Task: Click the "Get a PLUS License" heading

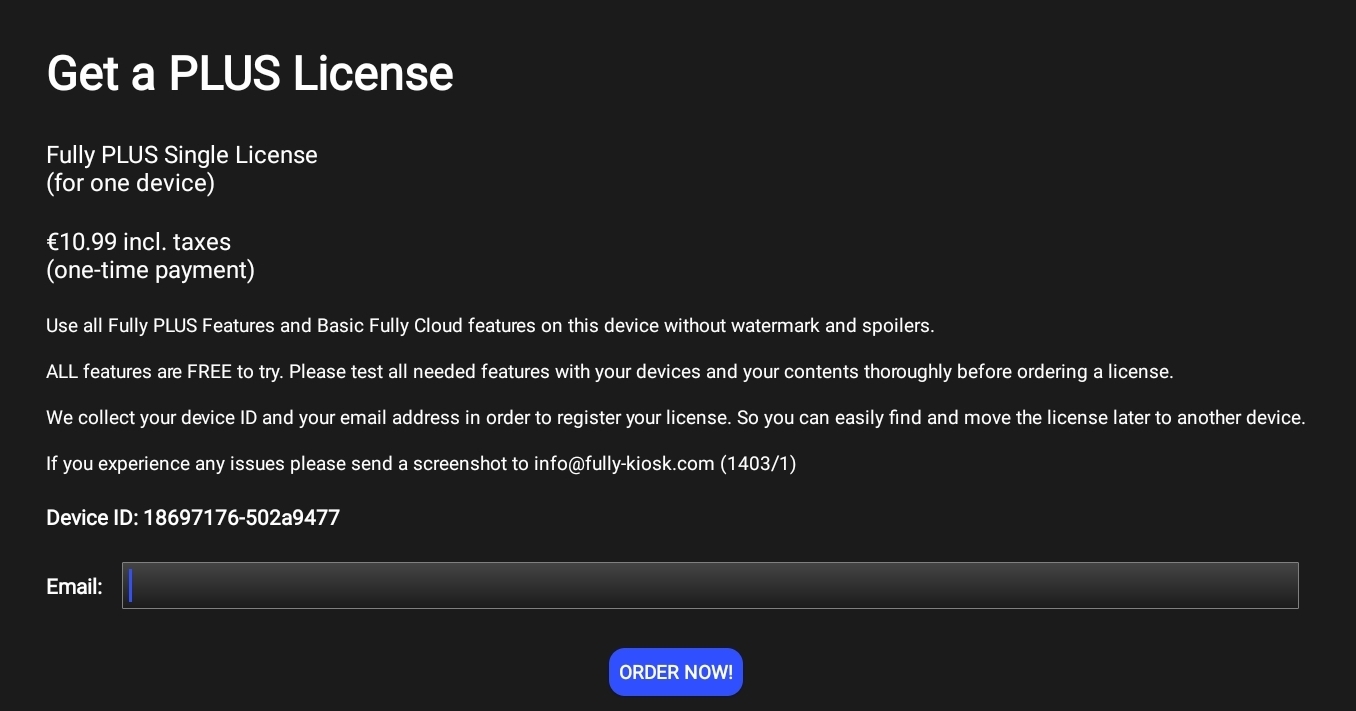Action: [x=250, y=74]
